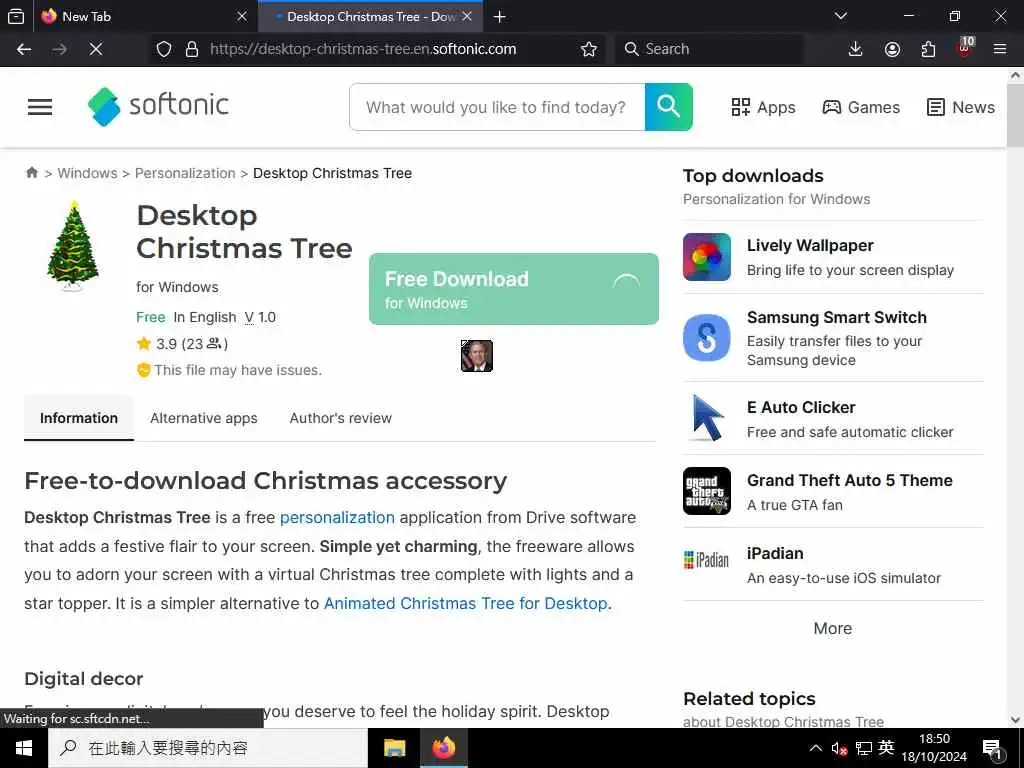Click the V 1.0 version label
The width and height of the screenshot is (1024, 768).
(260, 317)
